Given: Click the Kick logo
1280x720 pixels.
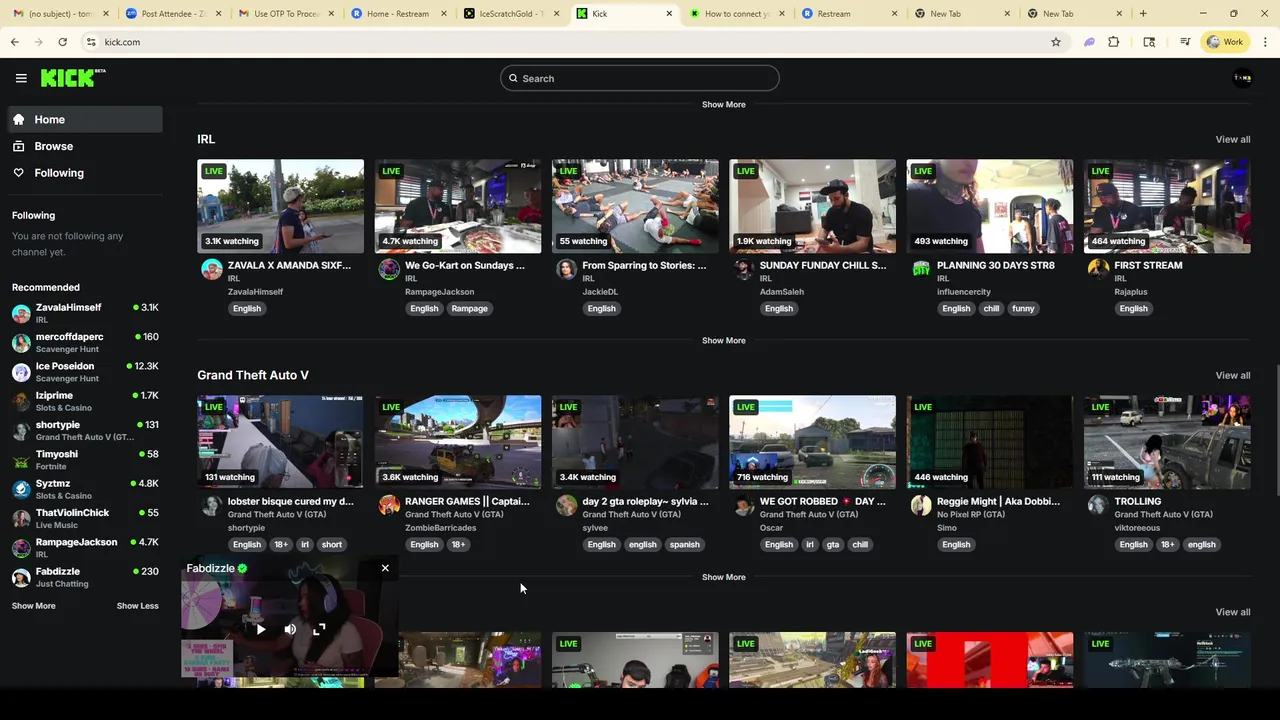Looking at the screenshot, I should click(73, 78).
